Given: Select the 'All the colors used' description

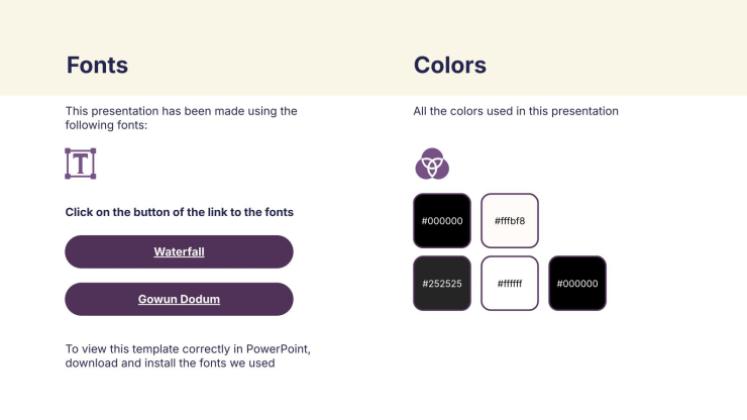Looking at the screenshot, I should pos(515,111).
